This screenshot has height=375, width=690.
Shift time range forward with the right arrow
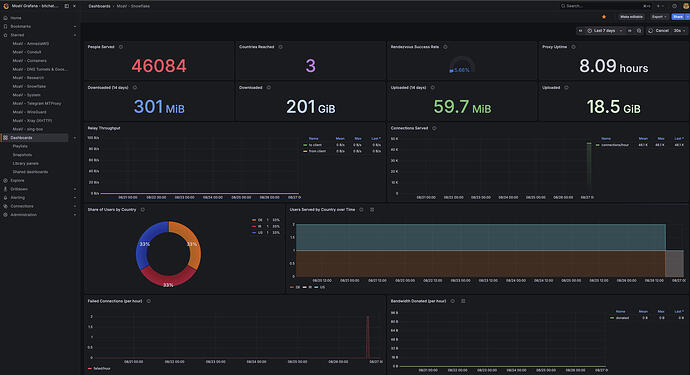point(630,31)
